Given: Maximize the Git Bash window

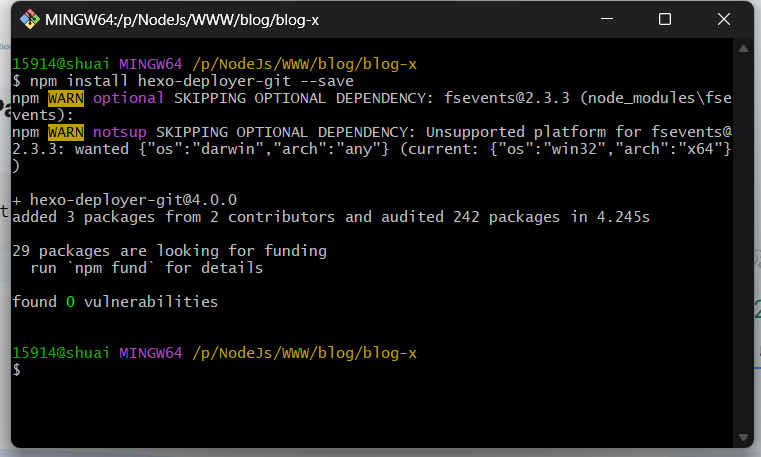Looking at the screenshot, I should click(x=665, y=19).
